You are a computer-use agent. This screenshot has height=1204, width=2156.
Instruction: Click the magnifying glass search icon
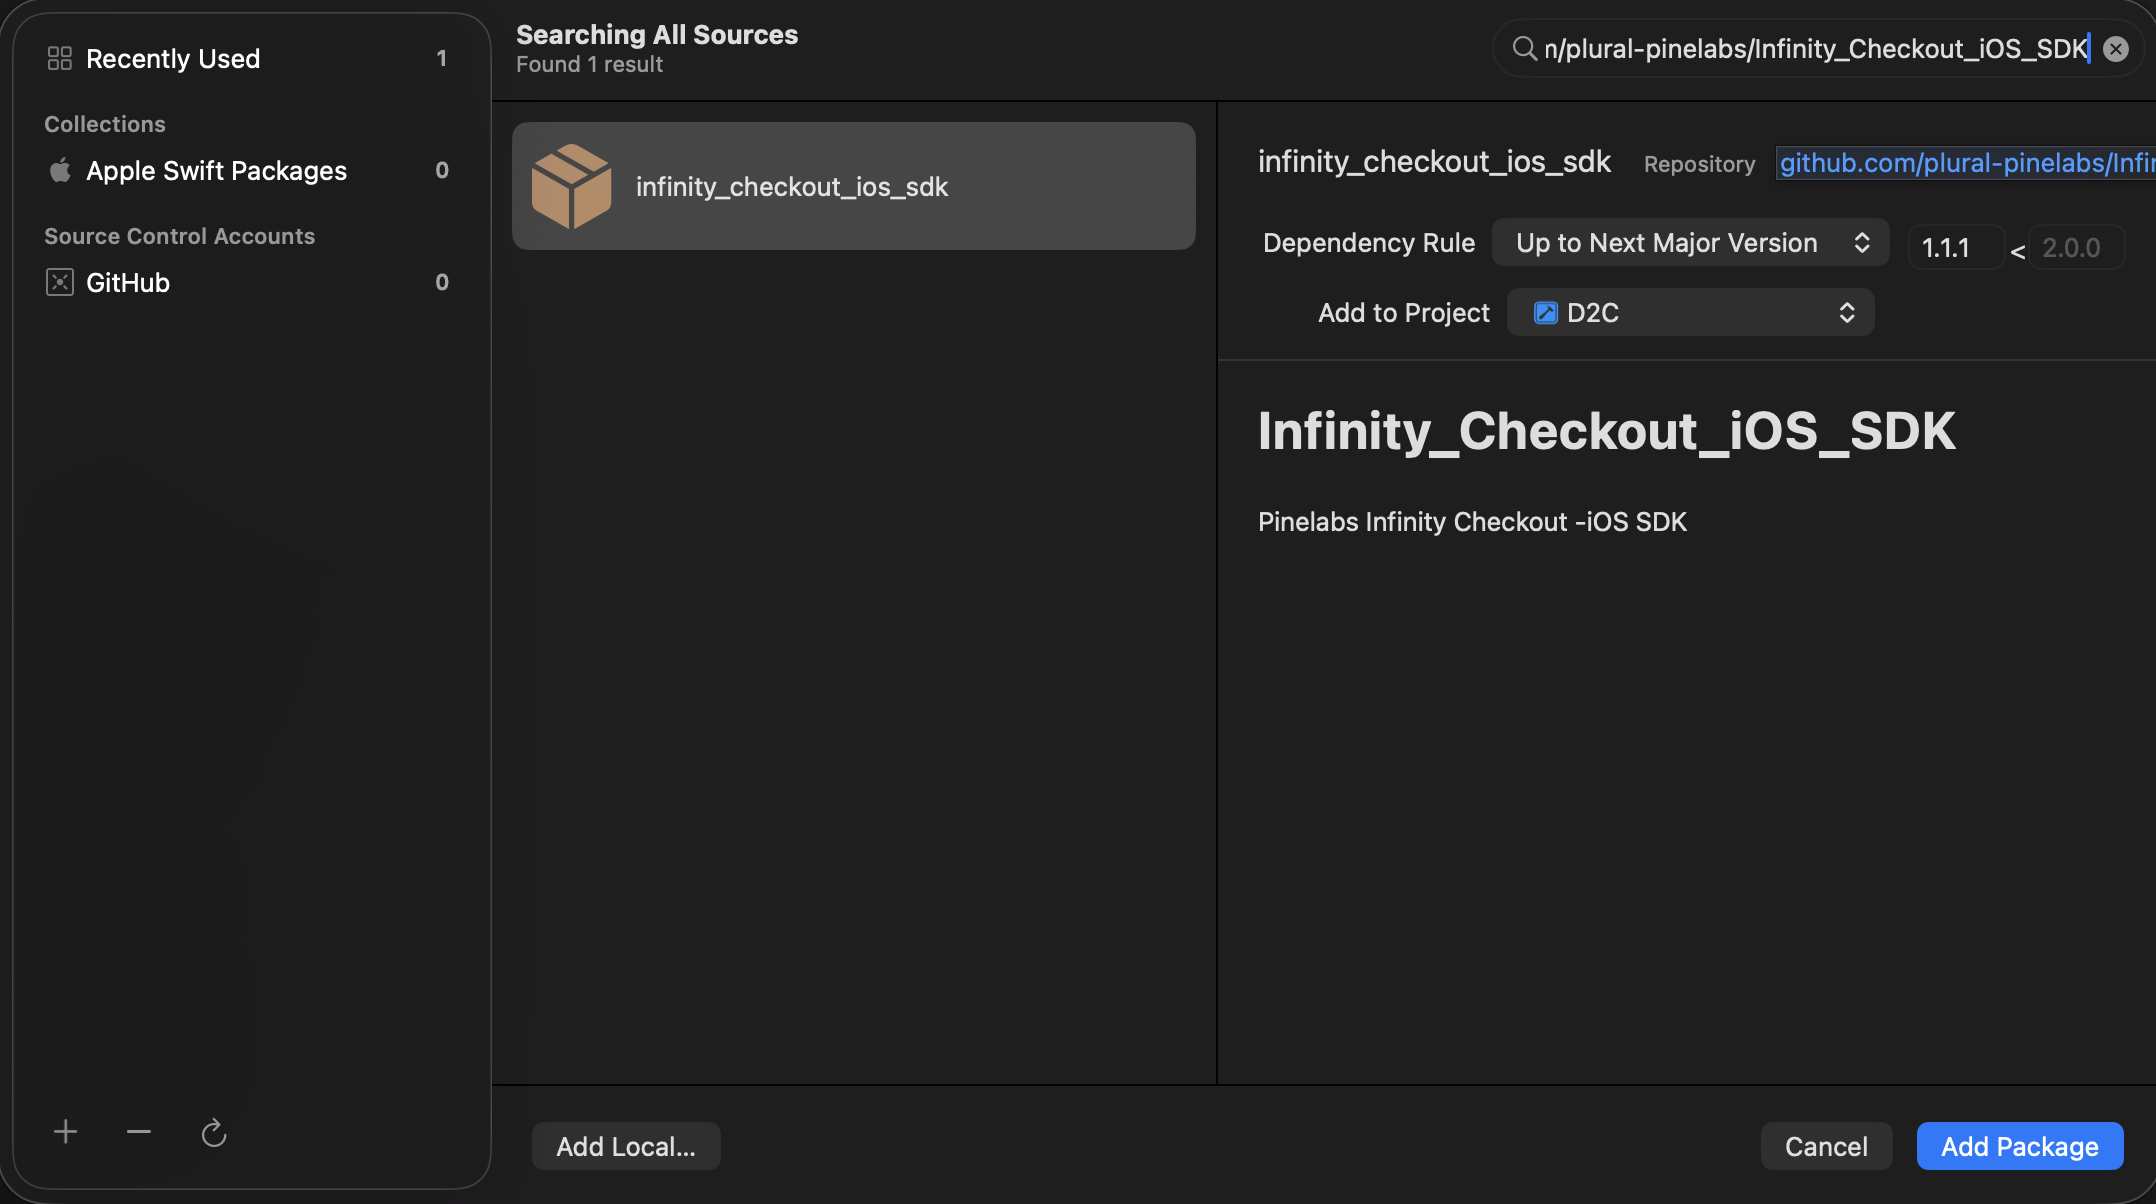(1524, 49)
